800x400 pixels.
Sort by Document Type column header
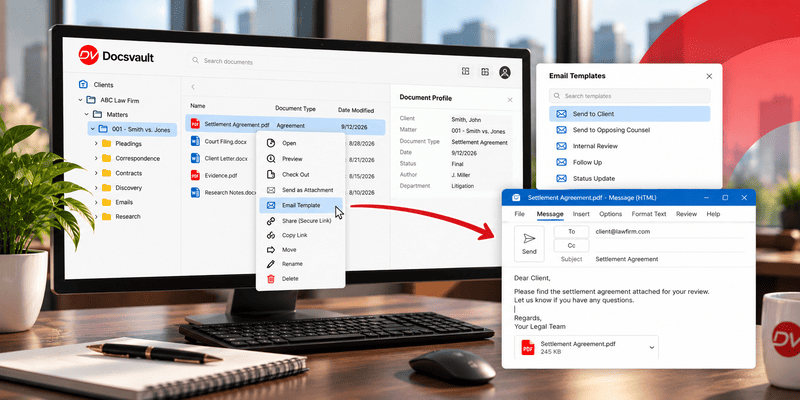295,109
